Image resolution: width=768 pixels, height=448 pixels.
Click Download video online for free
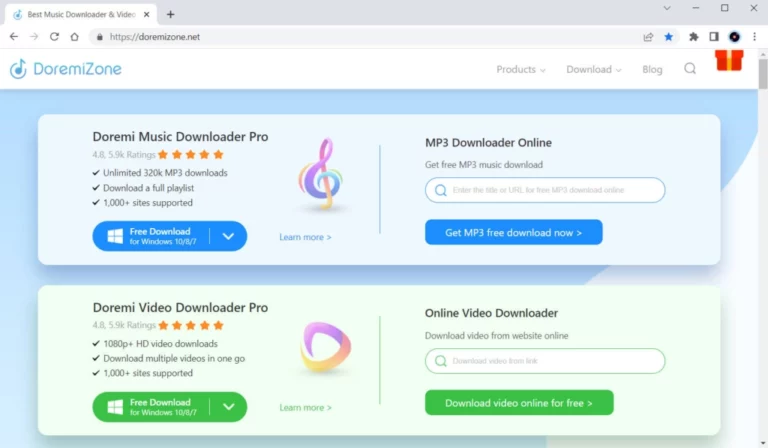point(519,402)
